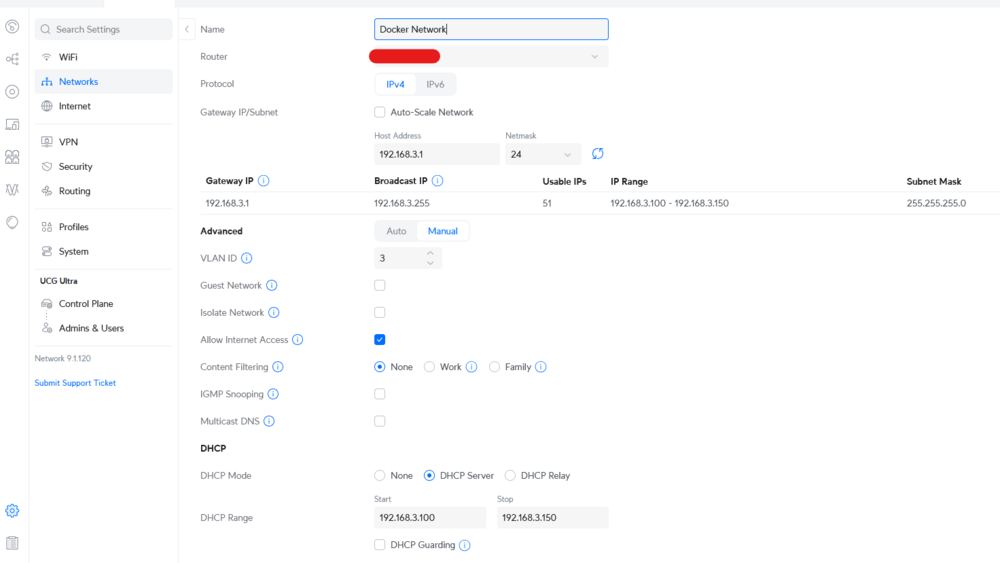Viewport: 1000px width, 563px height.
Task: Click the info icon next to VLAN ID
Action: tap(247, 258)
